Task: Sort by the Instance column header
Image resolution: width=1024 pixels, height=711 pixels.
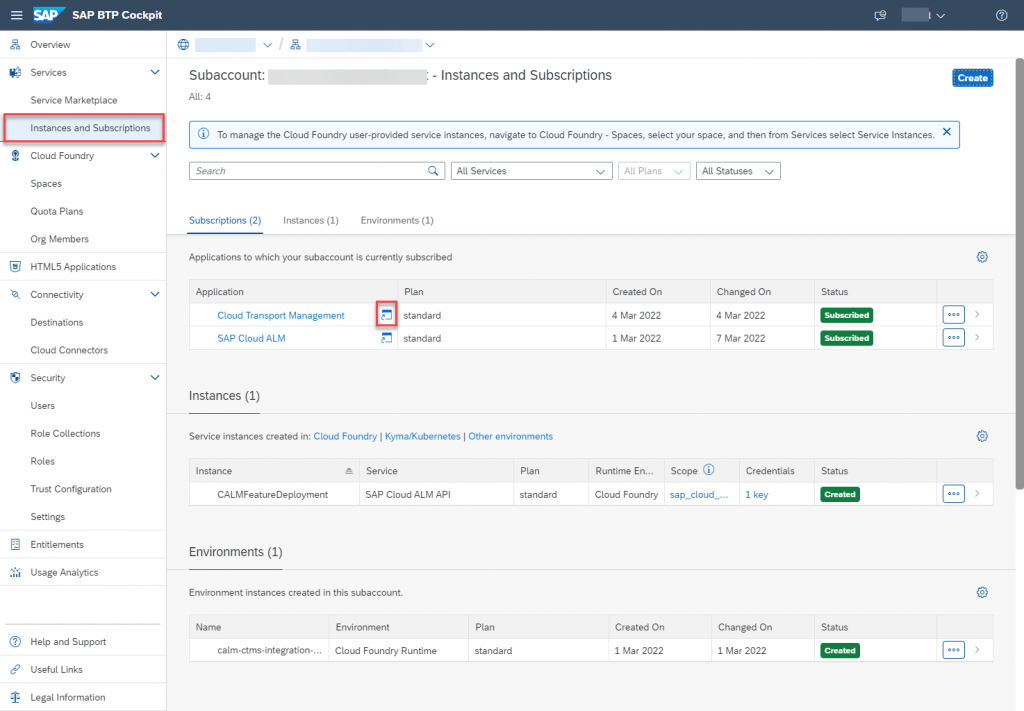Action: pos(274,471)
